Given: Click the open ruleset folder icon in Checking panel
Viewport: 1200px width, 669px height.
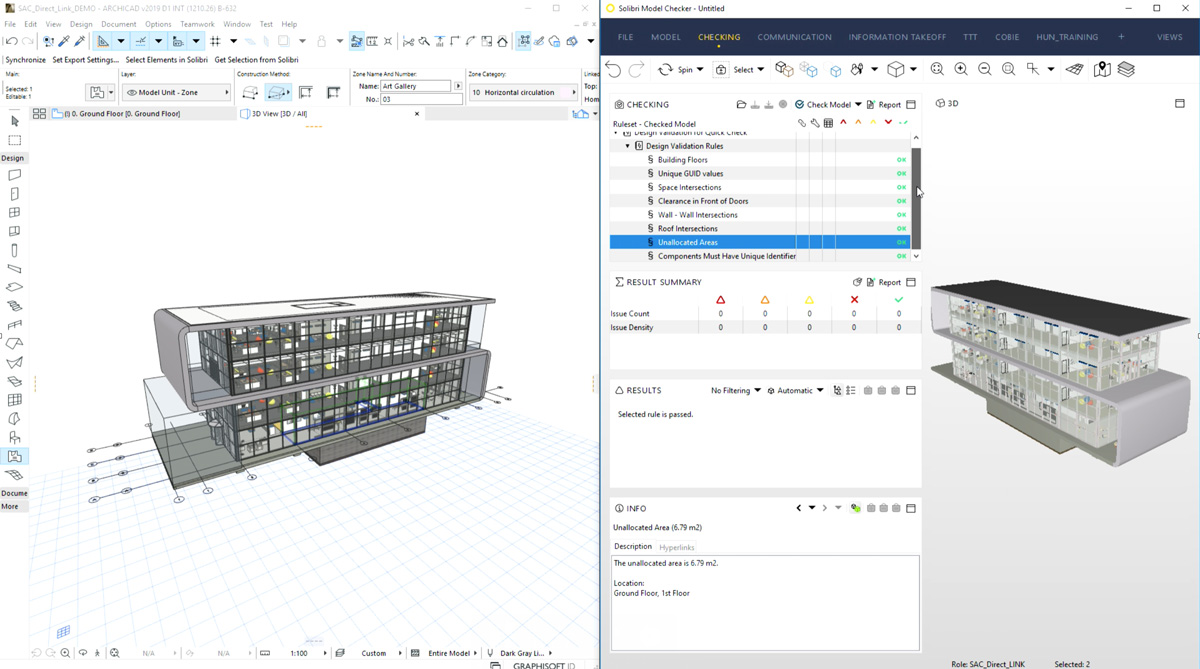Looking at the screenshot, I should (741, 104).
